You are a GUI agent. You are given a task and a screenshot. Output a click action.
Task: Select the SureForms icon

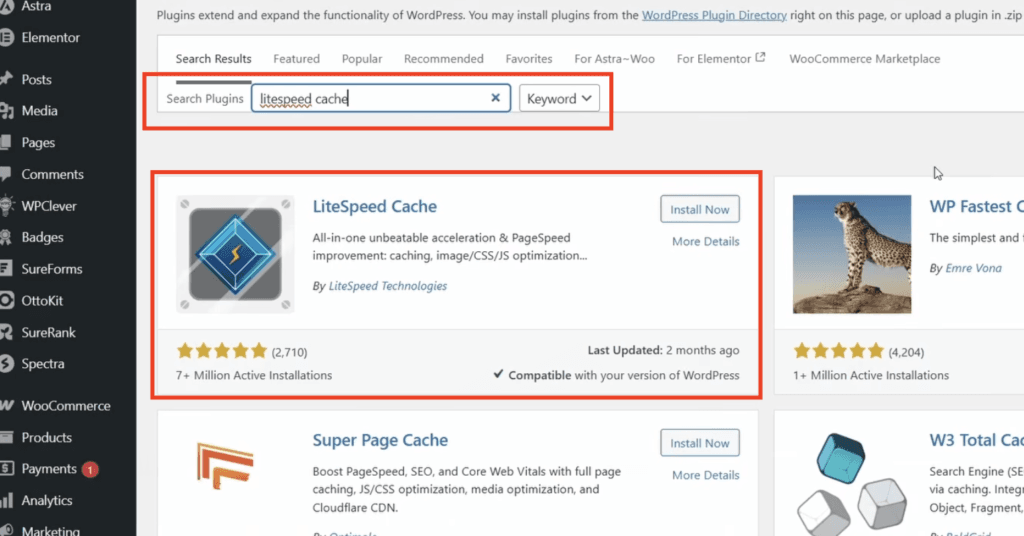click(6, 268)
